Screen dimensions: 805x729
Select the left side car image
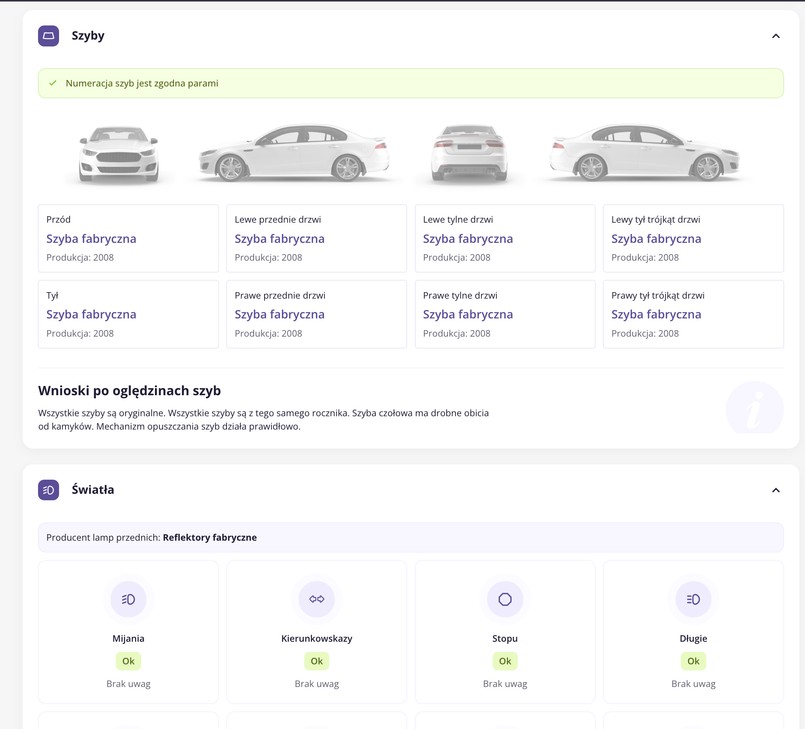coord(294,153)
